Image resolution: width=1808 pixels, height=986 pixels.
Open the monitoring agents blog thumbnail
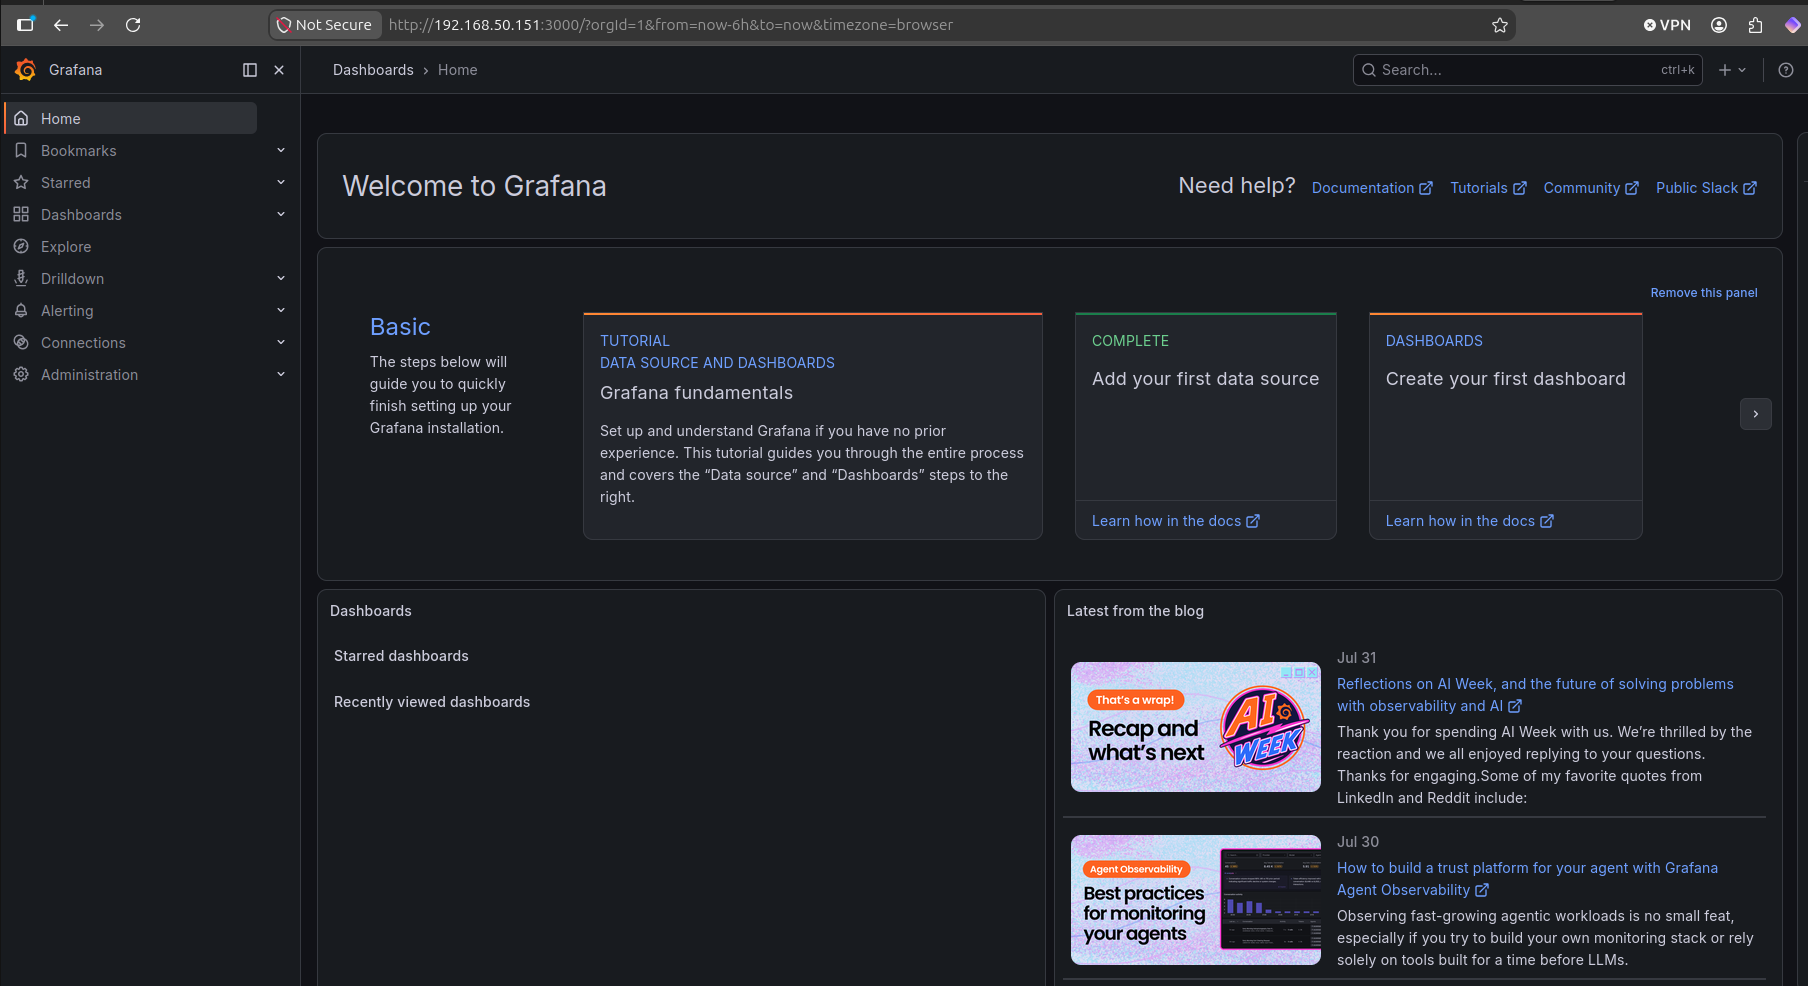click(1196, 900)
